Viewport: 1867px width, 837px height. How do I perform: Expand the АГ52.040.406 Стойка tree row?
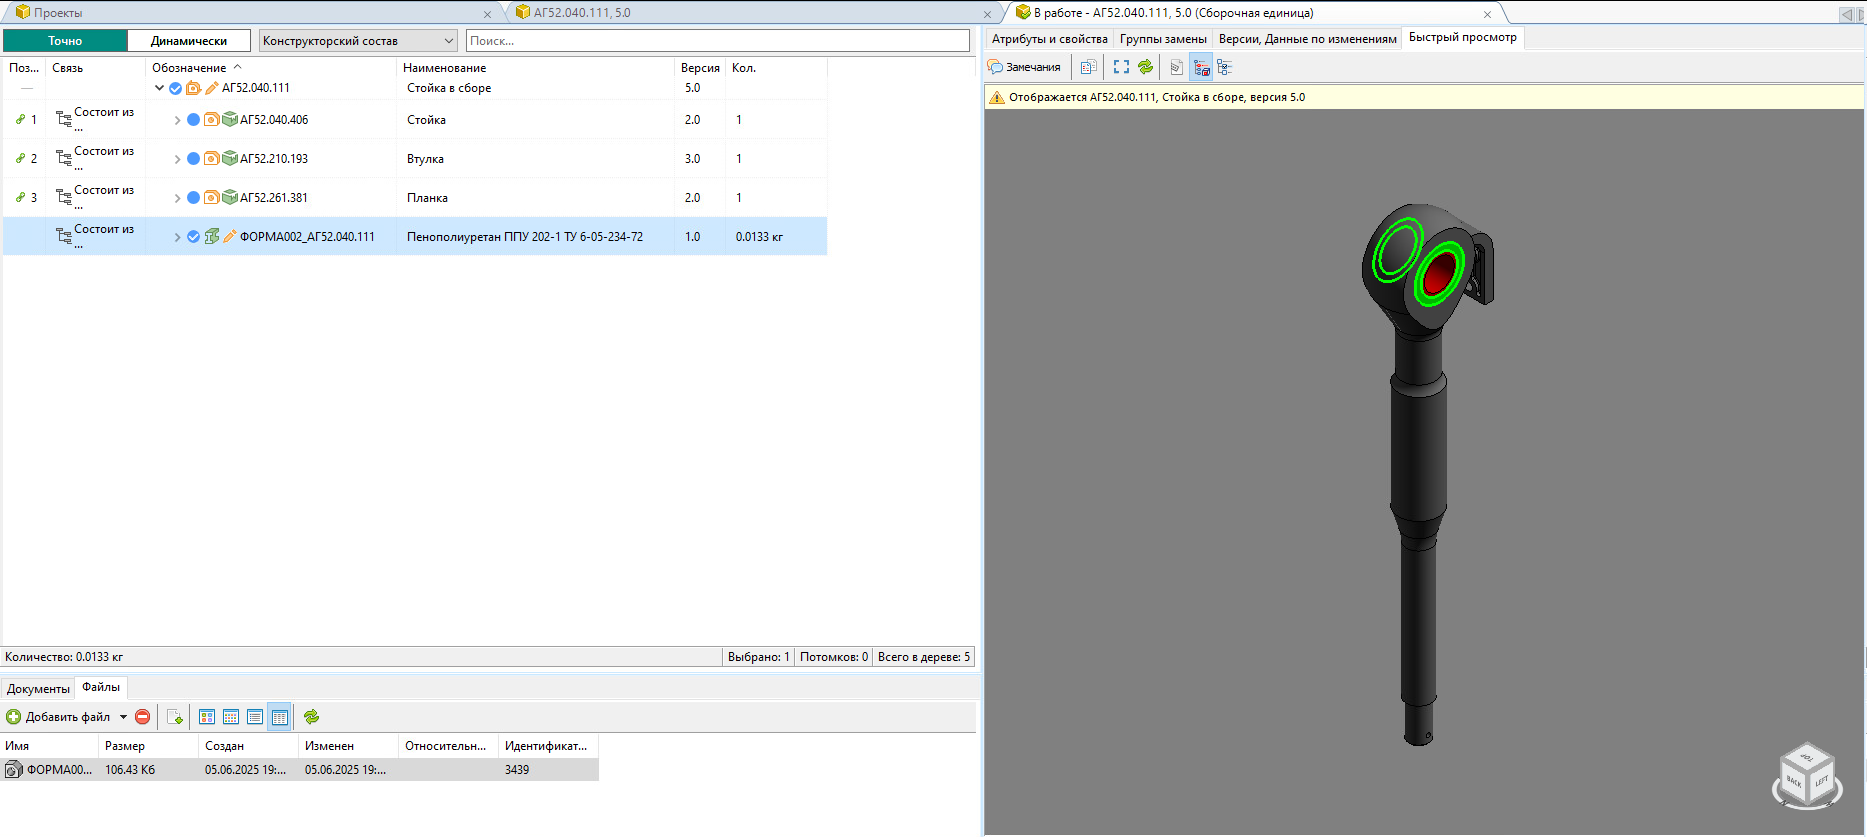(178, 120)
